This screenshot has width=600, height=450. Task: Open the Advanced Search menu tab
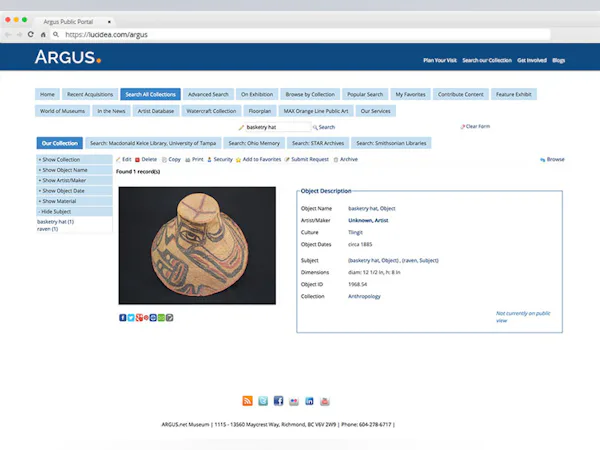point(208,94)
